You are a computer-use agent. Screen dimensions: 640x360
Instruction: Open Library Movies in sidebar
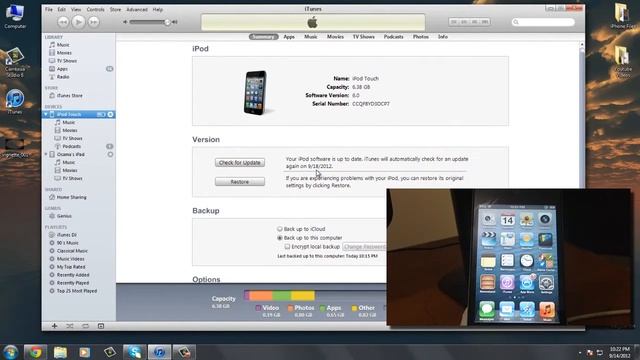click(x=64, y=53)
